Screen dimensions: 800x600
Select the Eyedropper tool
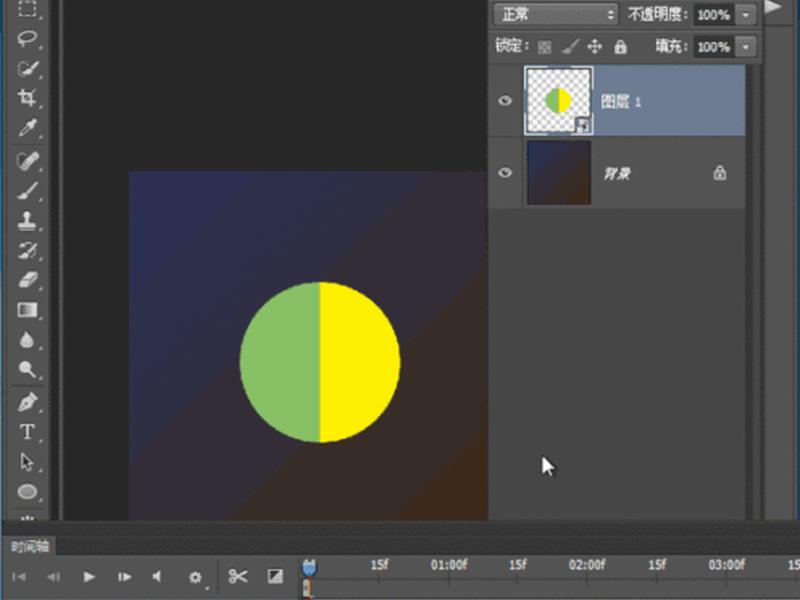(x=27, y=128)
